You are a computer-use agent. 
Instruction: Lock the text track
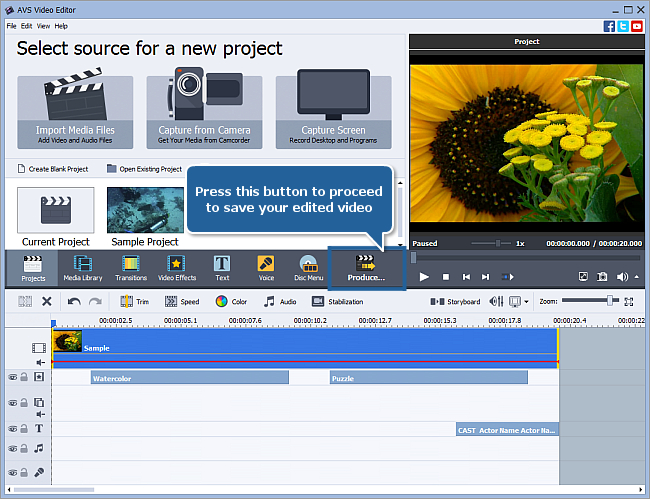coord(24,429)
